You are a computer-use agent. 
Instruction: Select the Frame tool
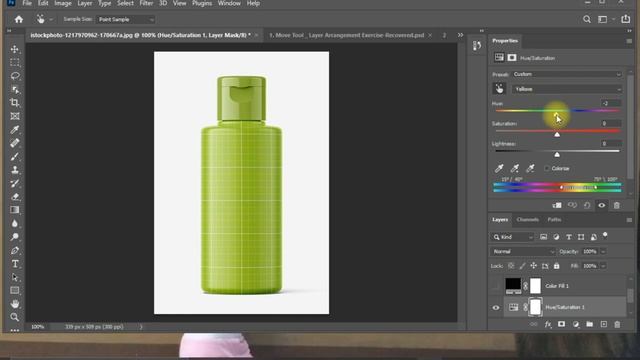(15, 116)
